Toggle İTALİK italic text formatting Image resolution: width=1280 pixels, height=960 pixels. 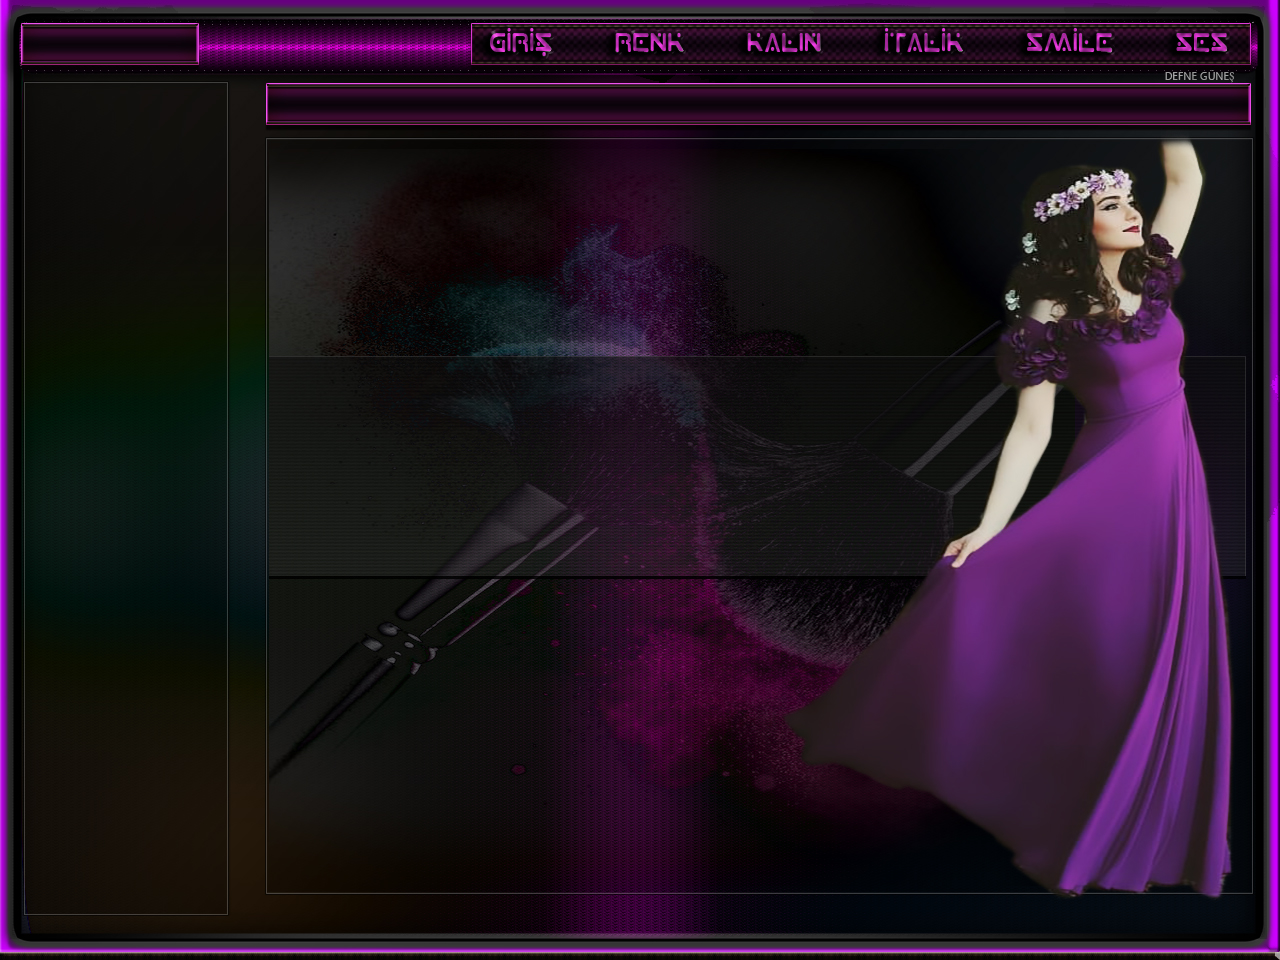coord(923,43)
